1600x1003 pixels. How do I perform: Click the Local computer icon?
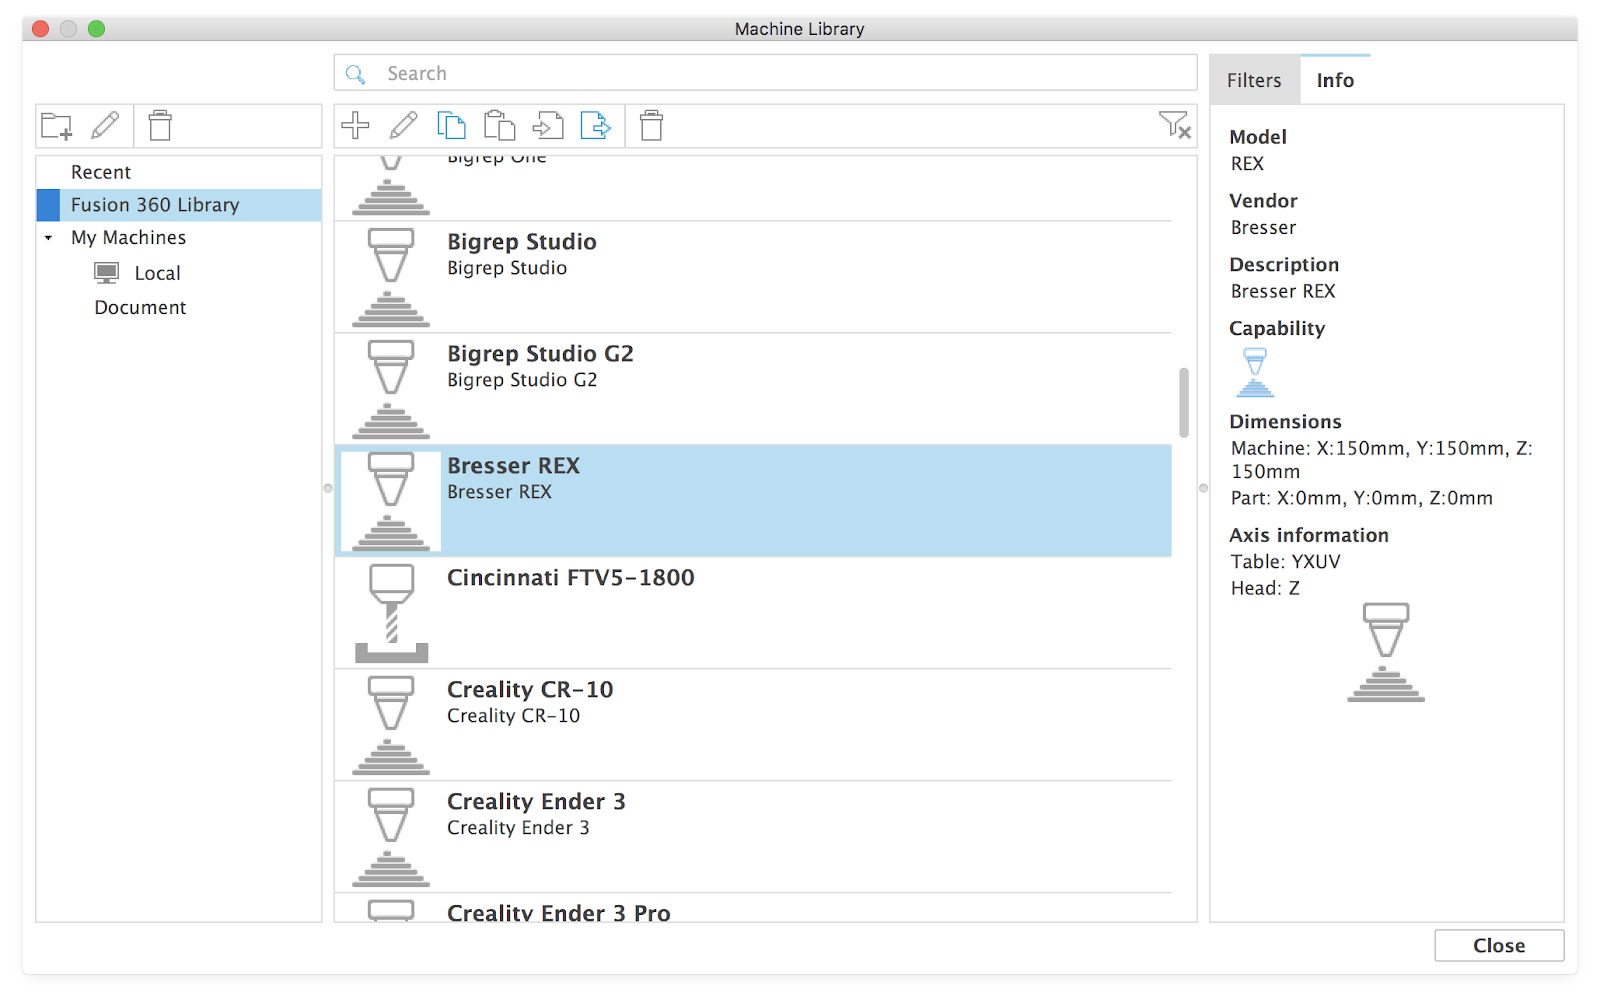[x=107, y=273]
